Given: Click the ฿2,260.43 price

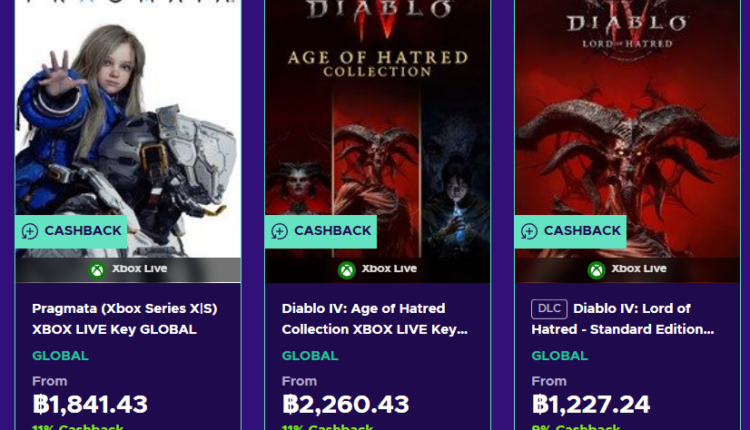Looking at the screenshot, I should 346,404.
